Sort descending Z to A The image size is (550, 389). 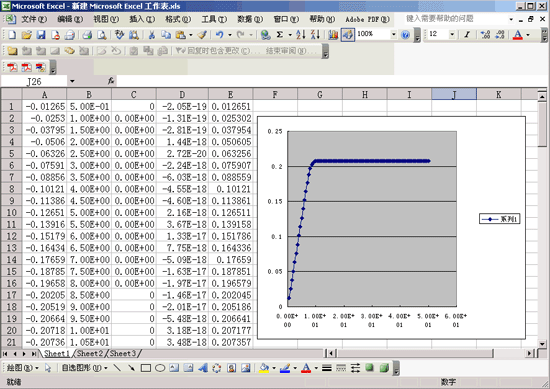315,35
